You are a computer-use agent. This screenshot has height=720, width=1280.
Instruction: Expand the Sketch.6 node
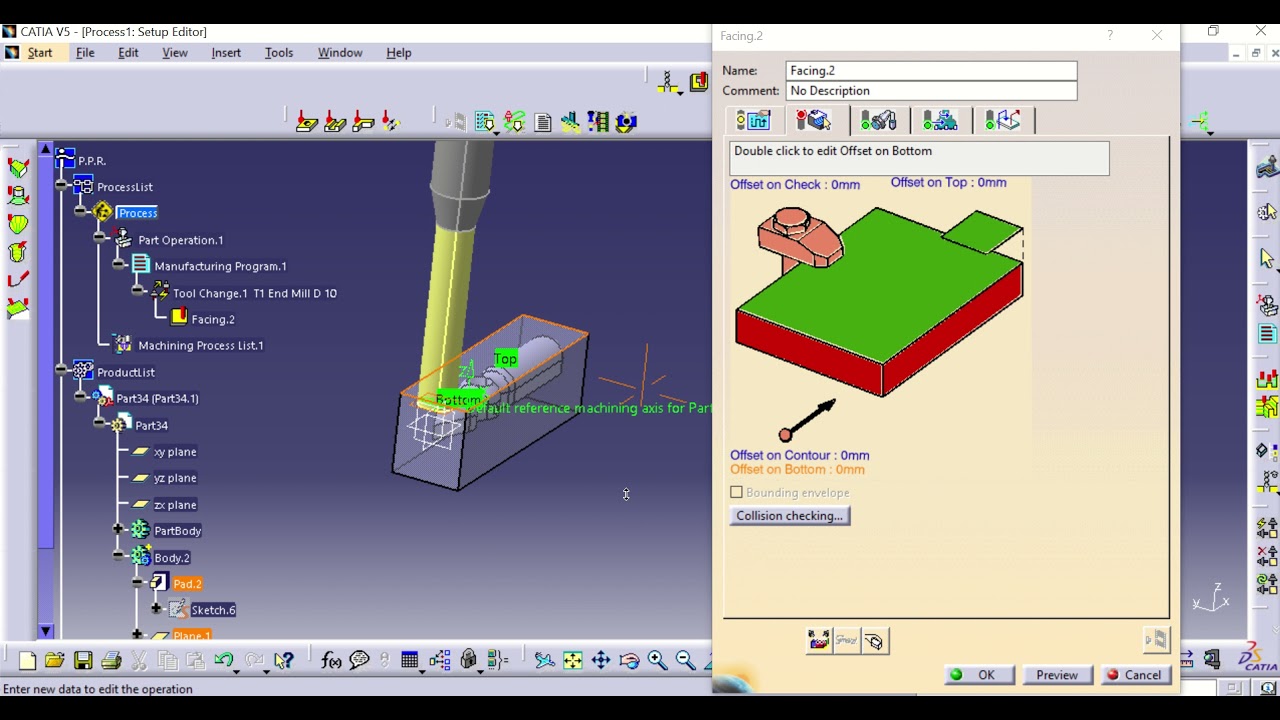point(156,608)
